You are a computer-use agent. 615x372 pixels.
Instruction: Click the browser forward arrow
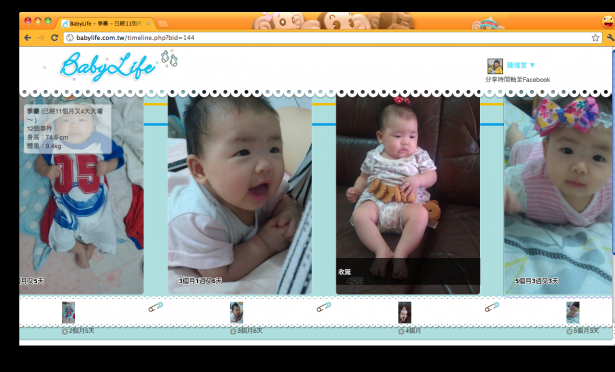tap(41, 38)
